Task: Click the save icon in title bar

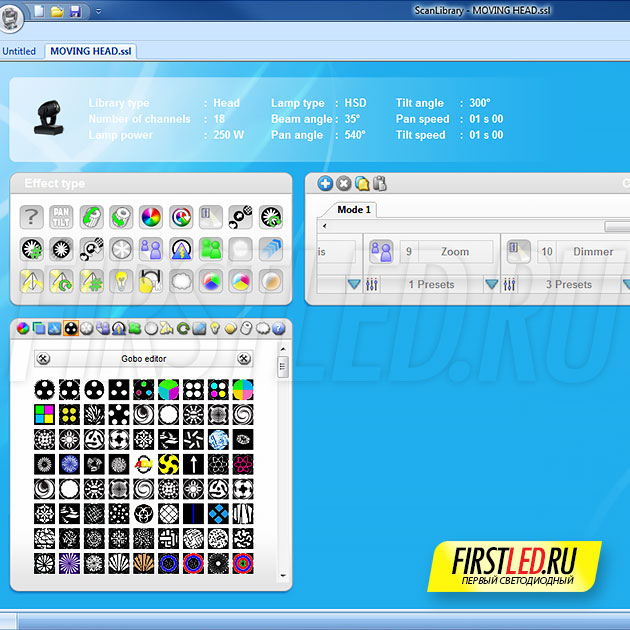Action: pyautogui.click(x=75, y=11)
